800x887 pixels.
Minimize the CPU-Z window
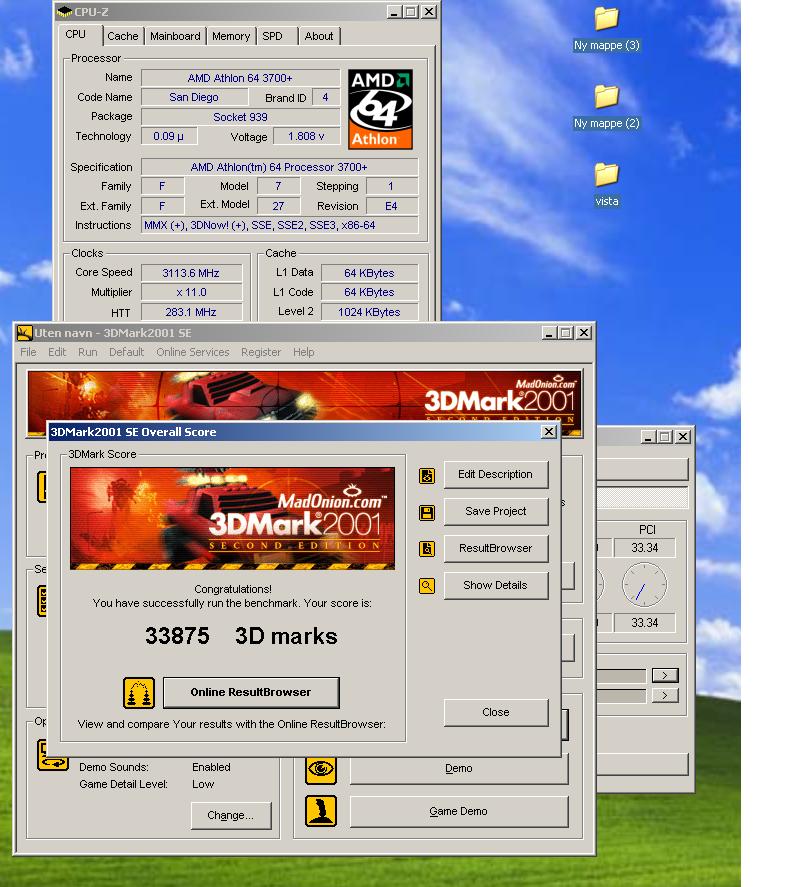coord(394,12)
